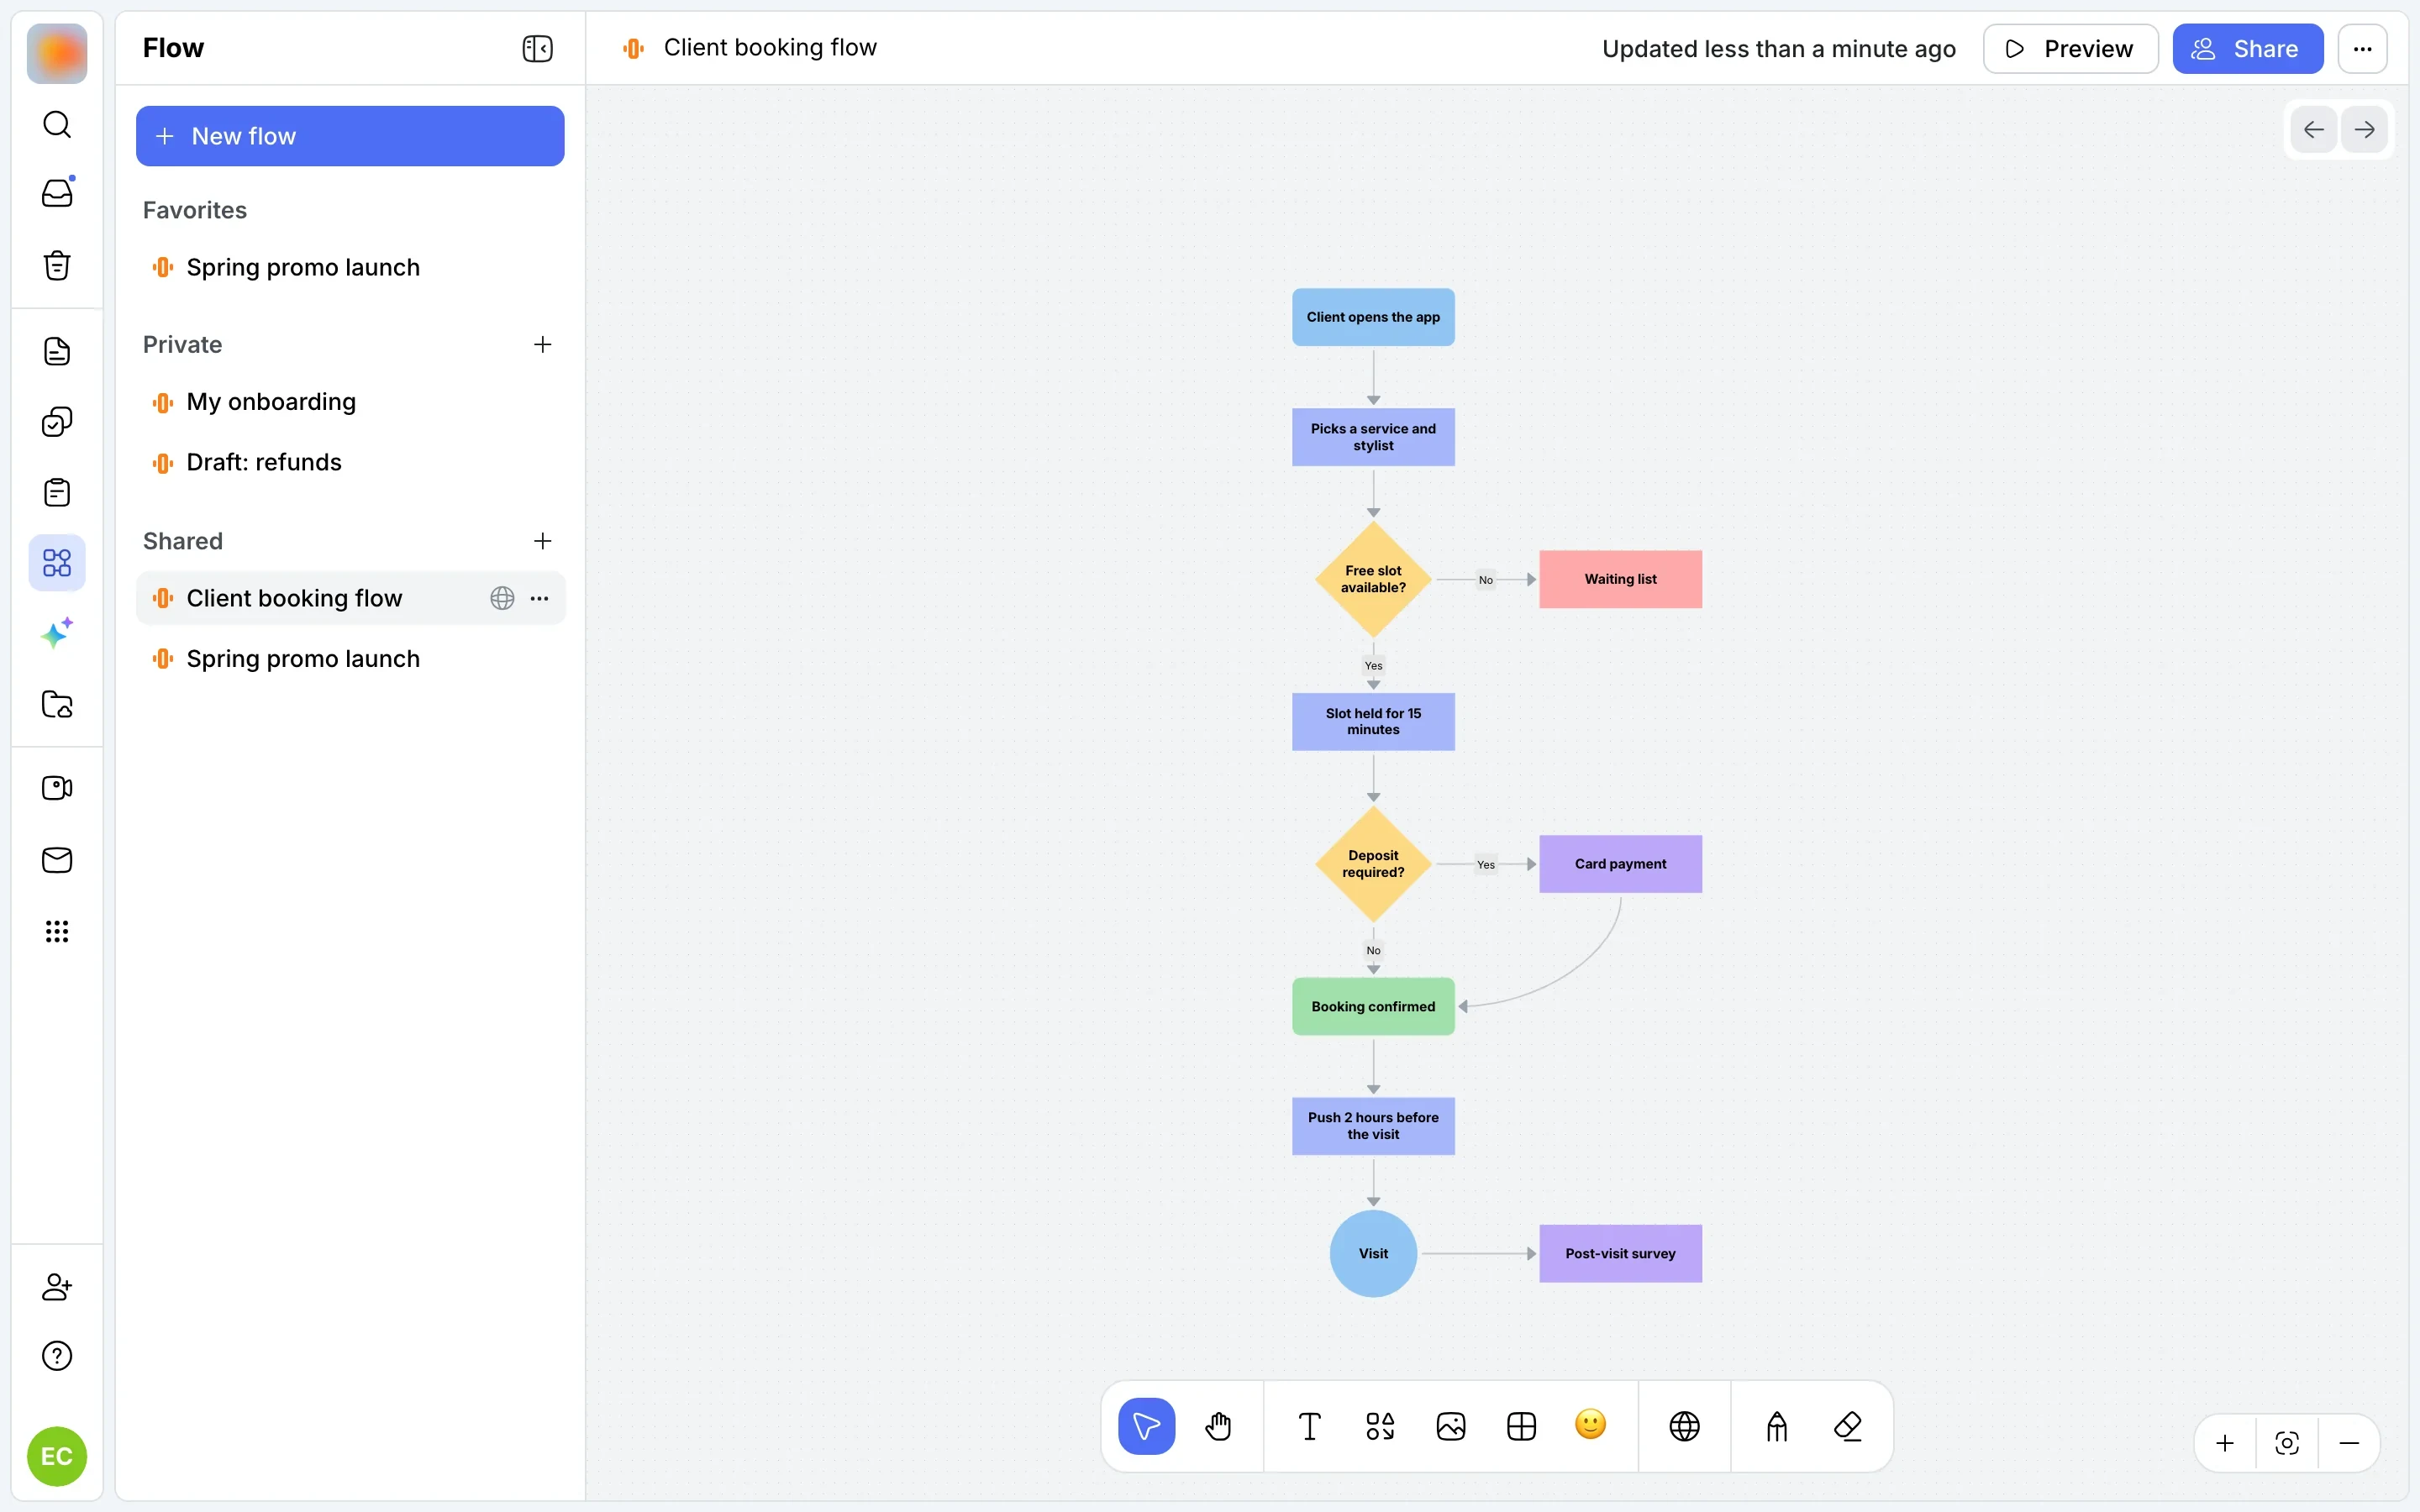The height and width of the screenshot is (1512, 2420).
Task: Add a new flow to Shared section
Action: coord(543,541)
